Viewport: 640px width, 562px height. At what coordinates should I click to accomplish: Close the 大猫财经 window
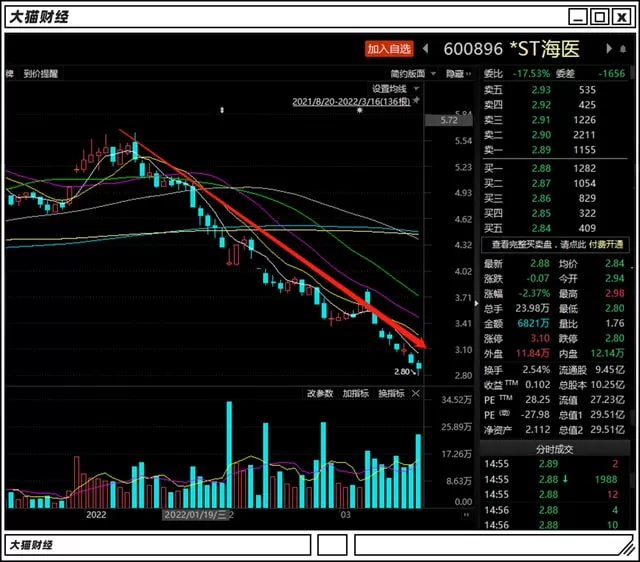621,17
